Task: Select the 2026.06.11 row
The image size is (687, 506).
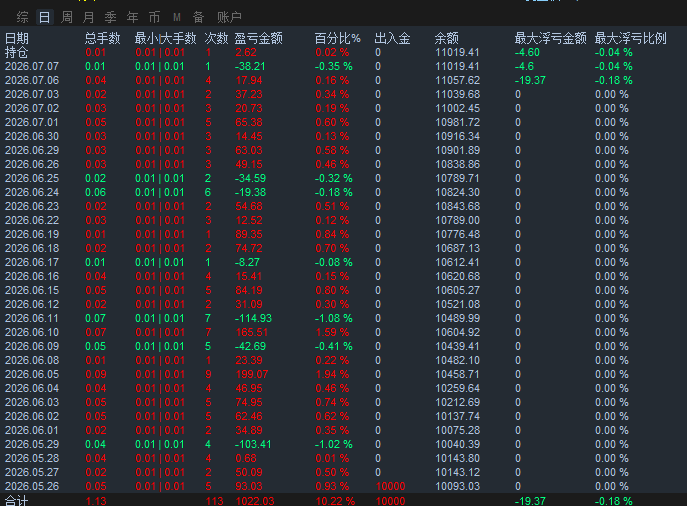Action: point(344,318)
